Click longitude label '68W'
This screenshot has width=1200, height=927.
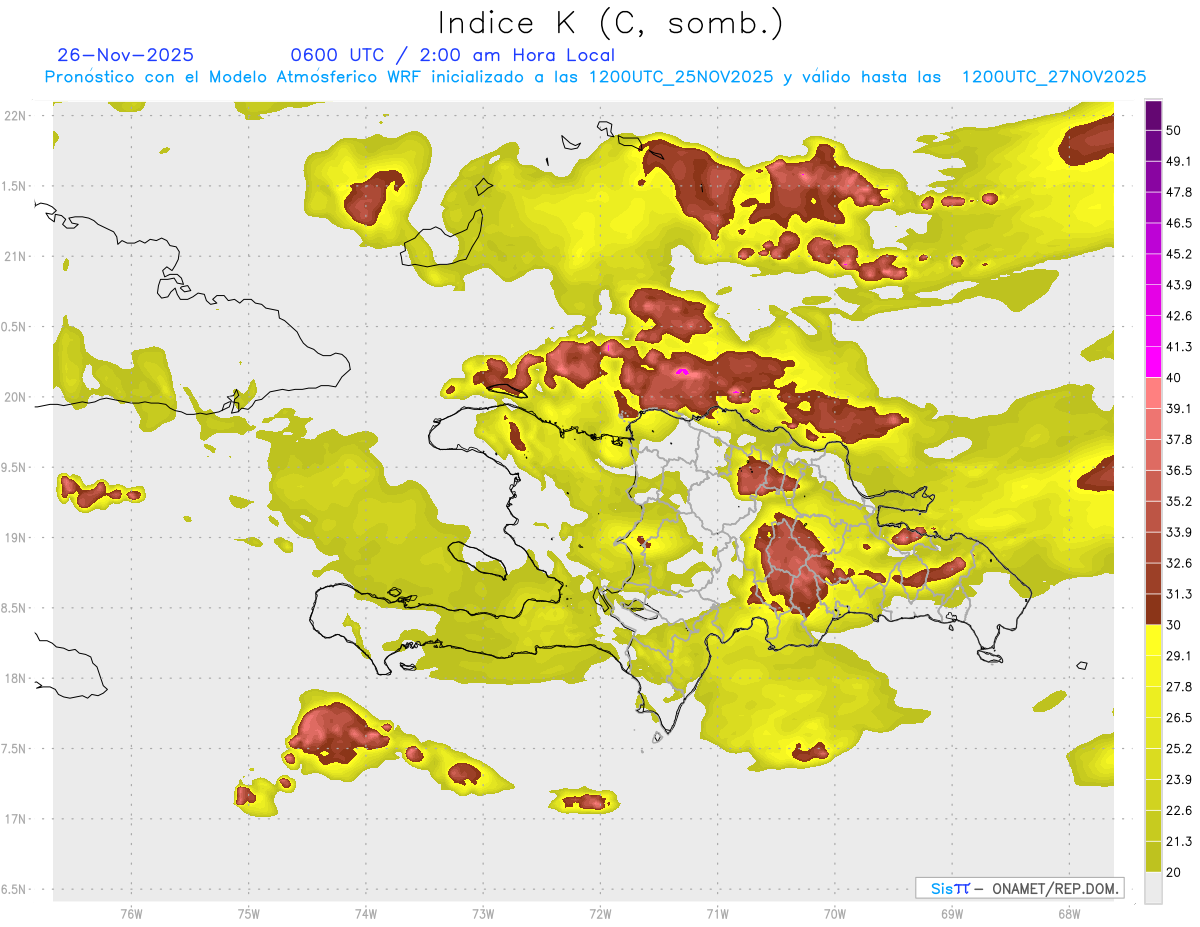[x=1068, y=913]
